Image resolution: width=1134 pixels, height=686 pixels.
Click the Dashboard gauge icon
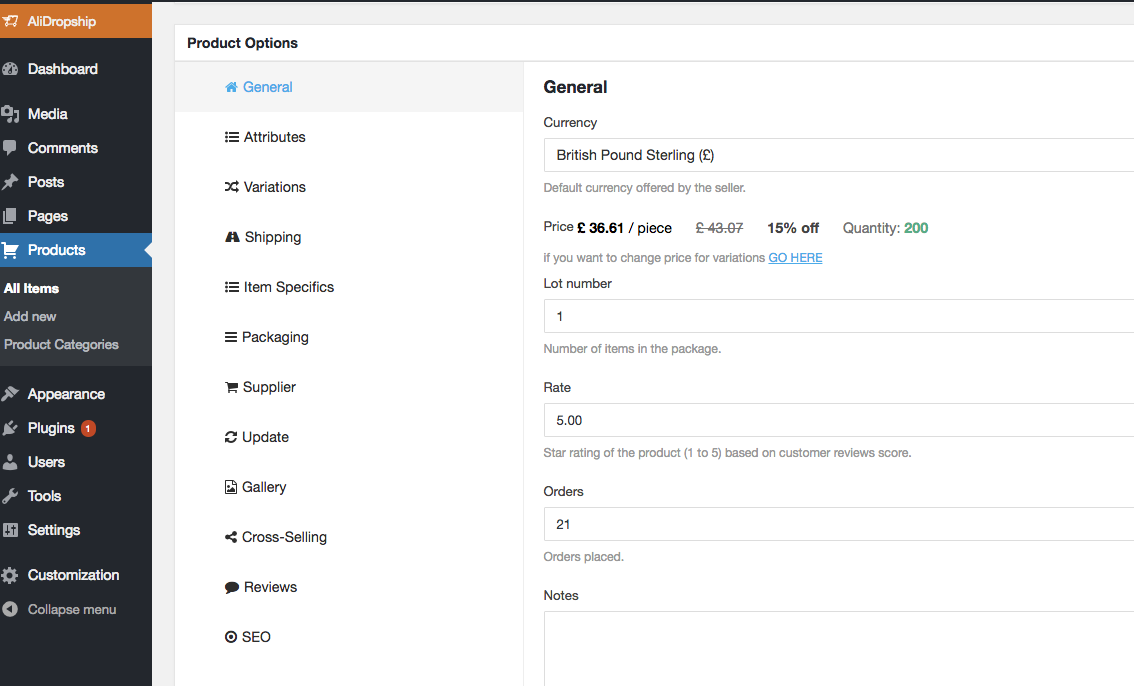click(10, 69)
